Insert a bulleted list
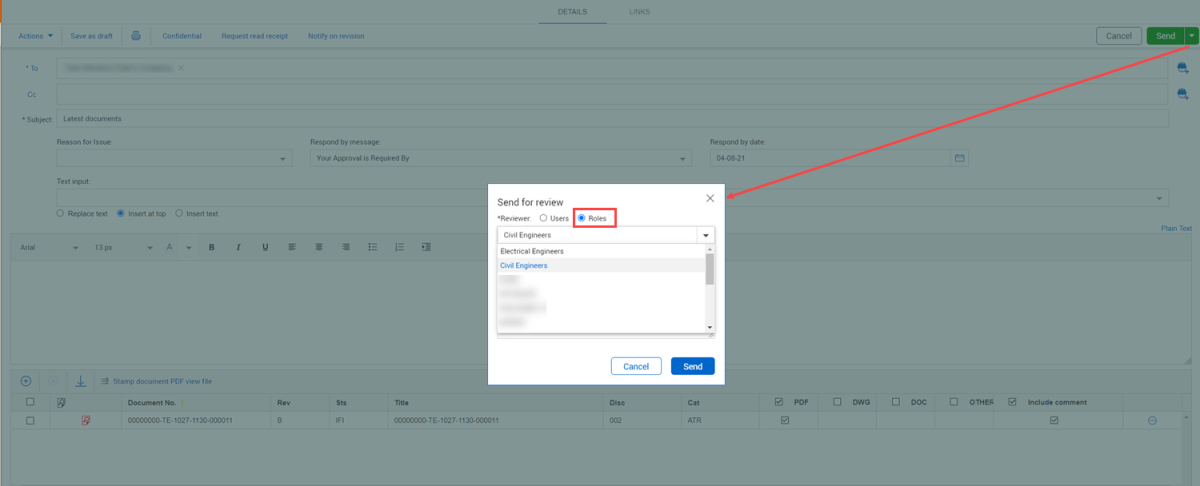1200x486 pixels. point(372,247)
